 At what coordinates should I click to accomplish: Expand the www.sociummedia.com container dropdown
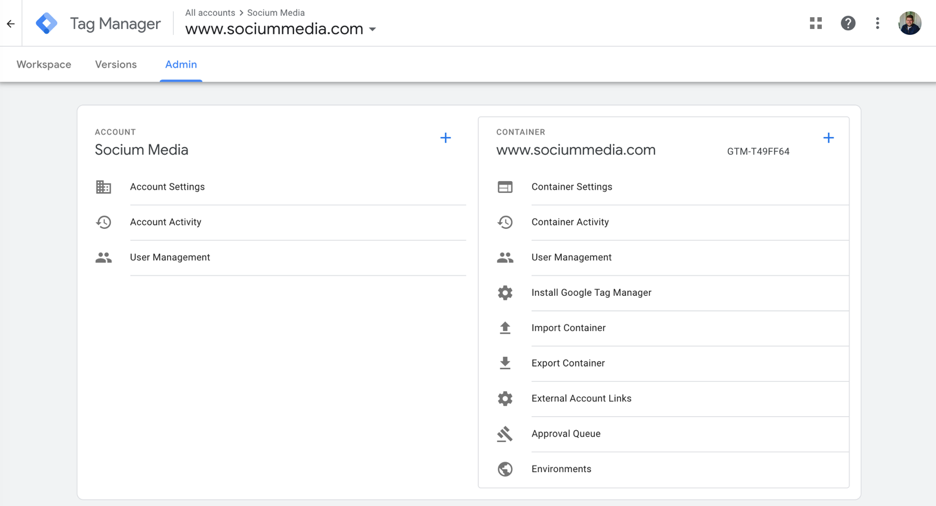click(372, 30)
